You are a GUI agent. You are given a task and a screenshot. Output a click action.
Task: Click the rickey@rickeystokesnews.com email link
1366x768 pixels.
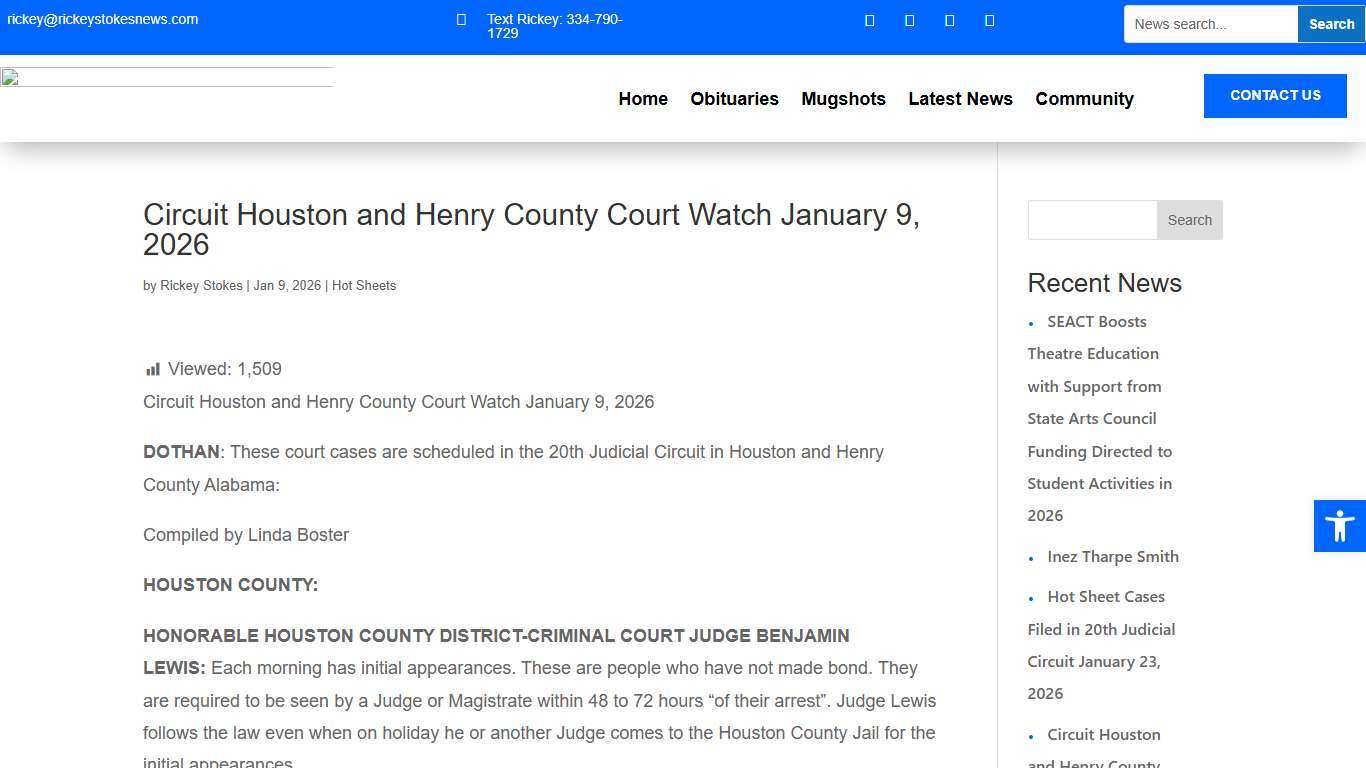pyautogui.click(x=103, y=18)
